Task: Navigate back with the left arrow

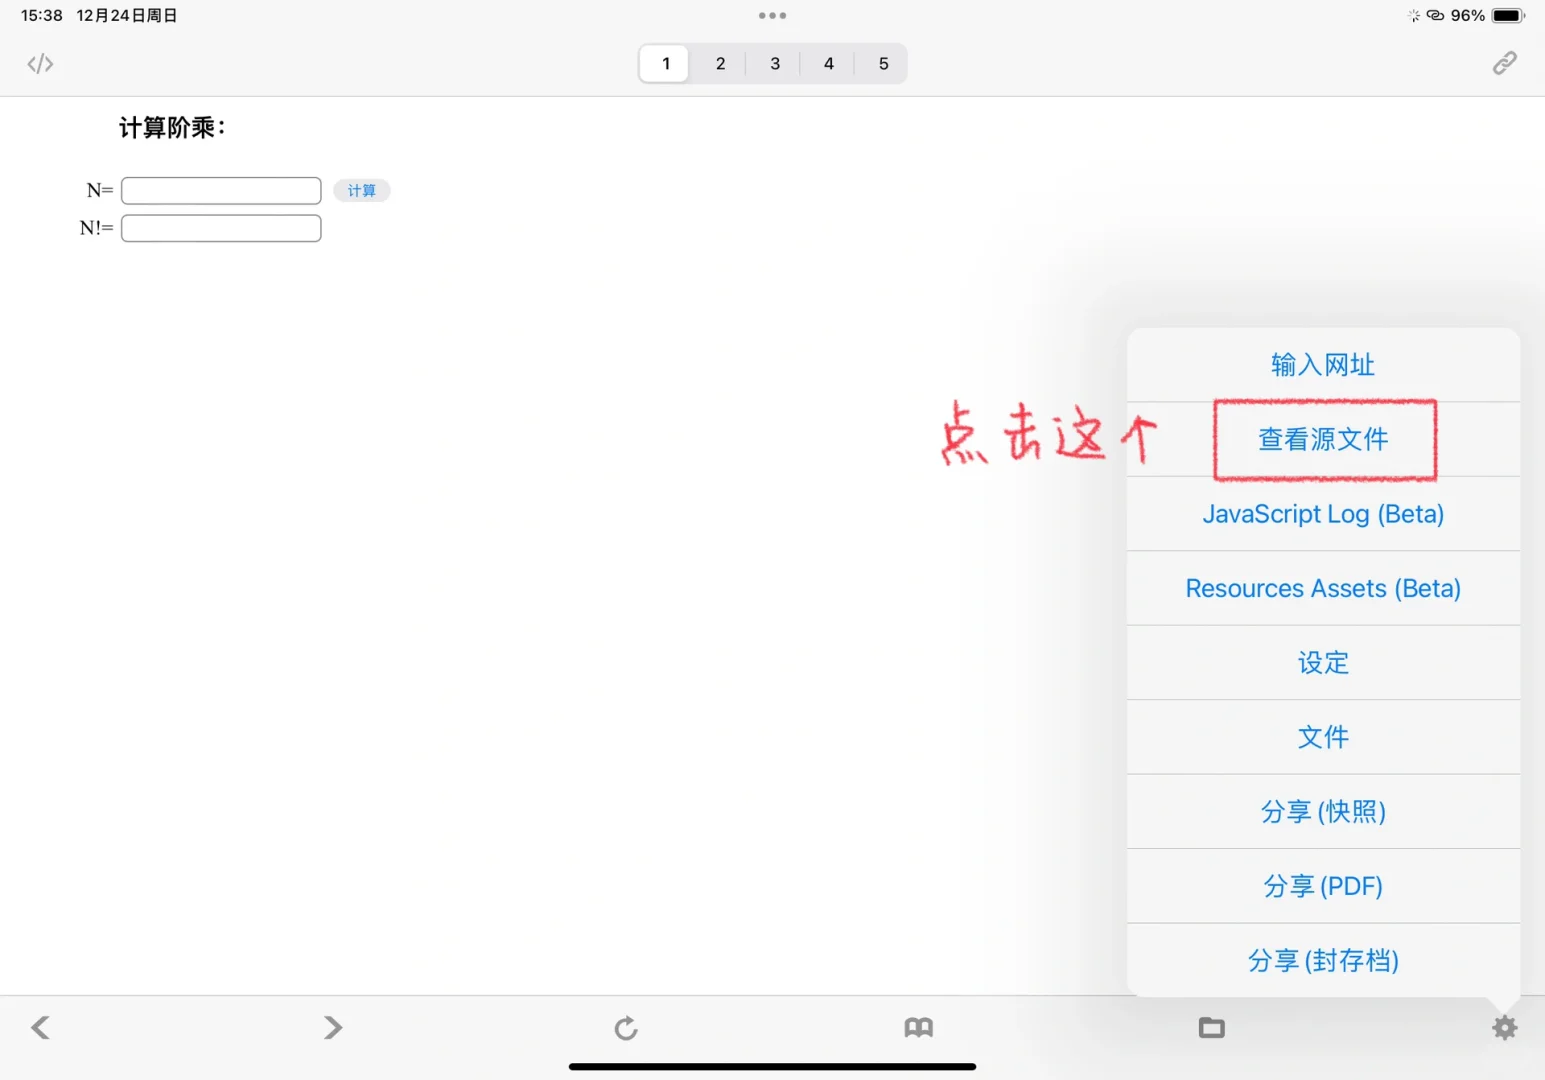Action: [39, 1027]
